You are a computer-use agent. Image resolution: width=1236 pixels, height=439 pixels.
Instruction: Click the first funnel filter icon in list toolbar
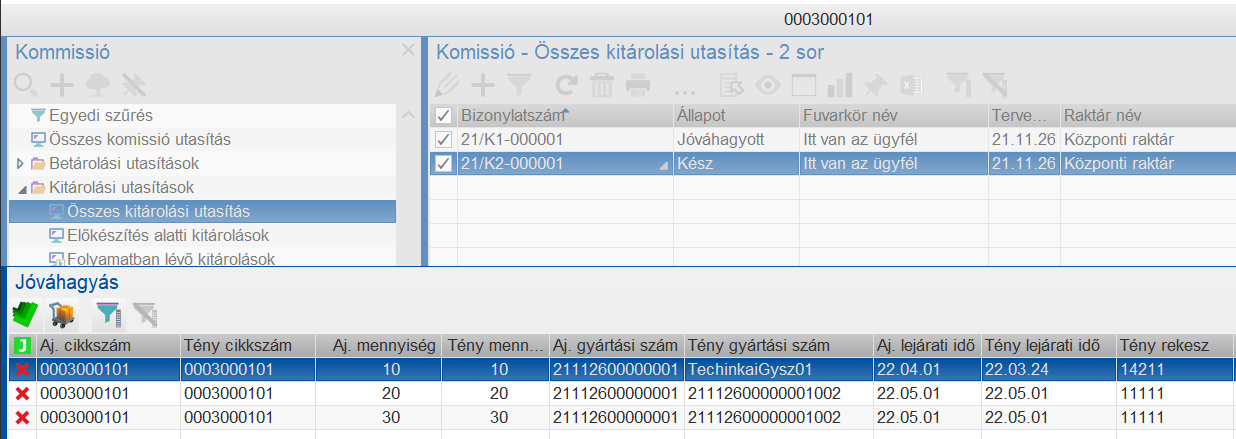(x=518, y=84)
